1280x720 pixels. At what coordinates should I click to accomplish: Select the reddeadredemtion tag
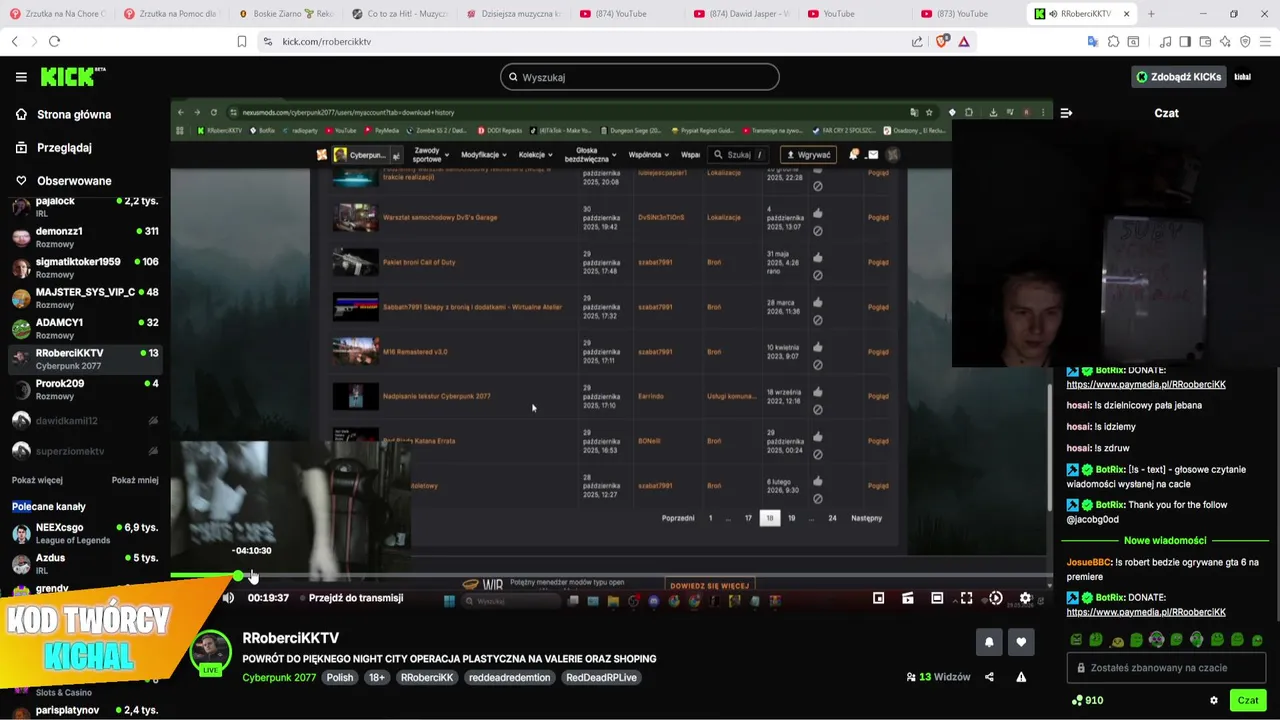tap(509, 677)
